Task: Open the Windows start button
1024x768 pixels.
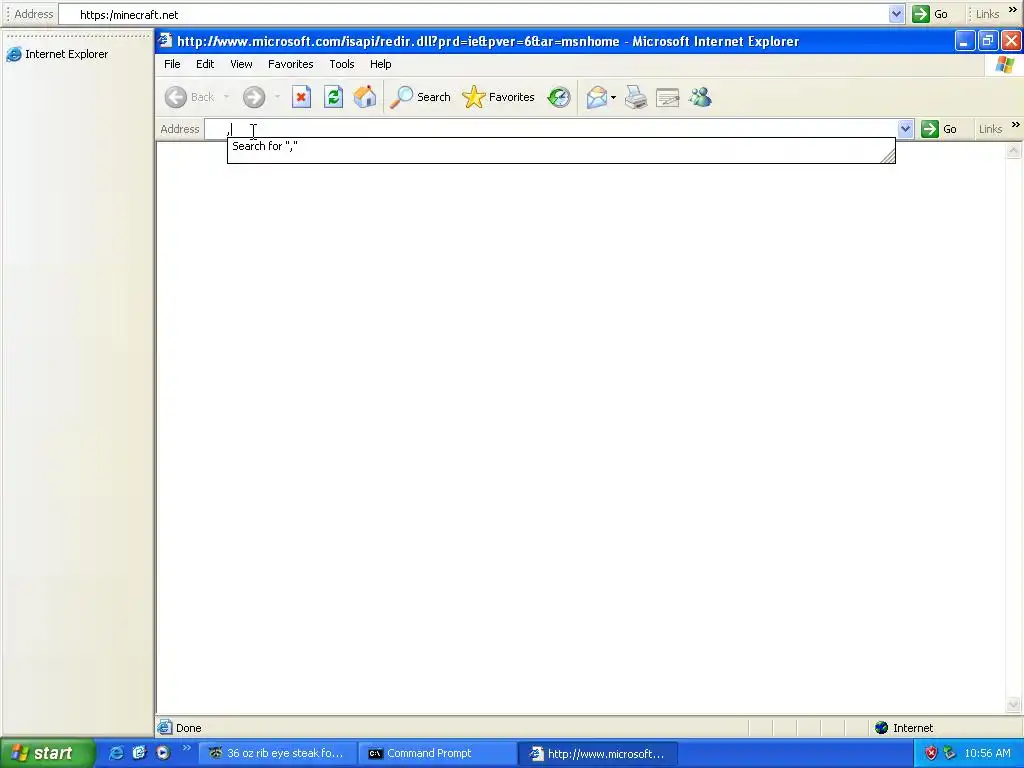Action: [46, 753]
